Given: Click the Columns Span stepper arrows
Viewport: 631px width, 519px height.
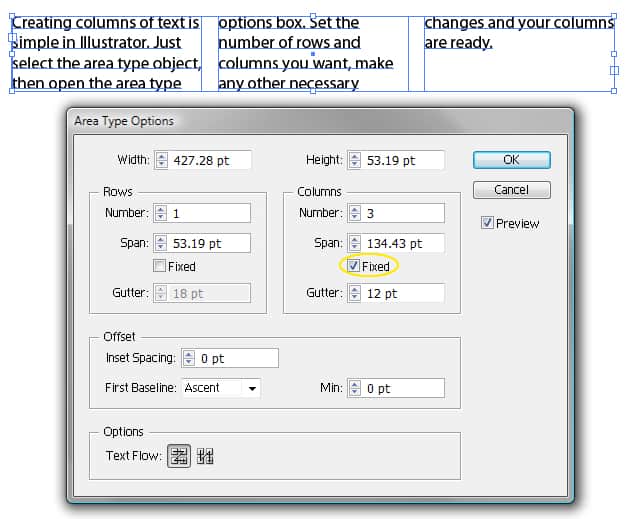Looking at the screenshot, I should (353, 243).
